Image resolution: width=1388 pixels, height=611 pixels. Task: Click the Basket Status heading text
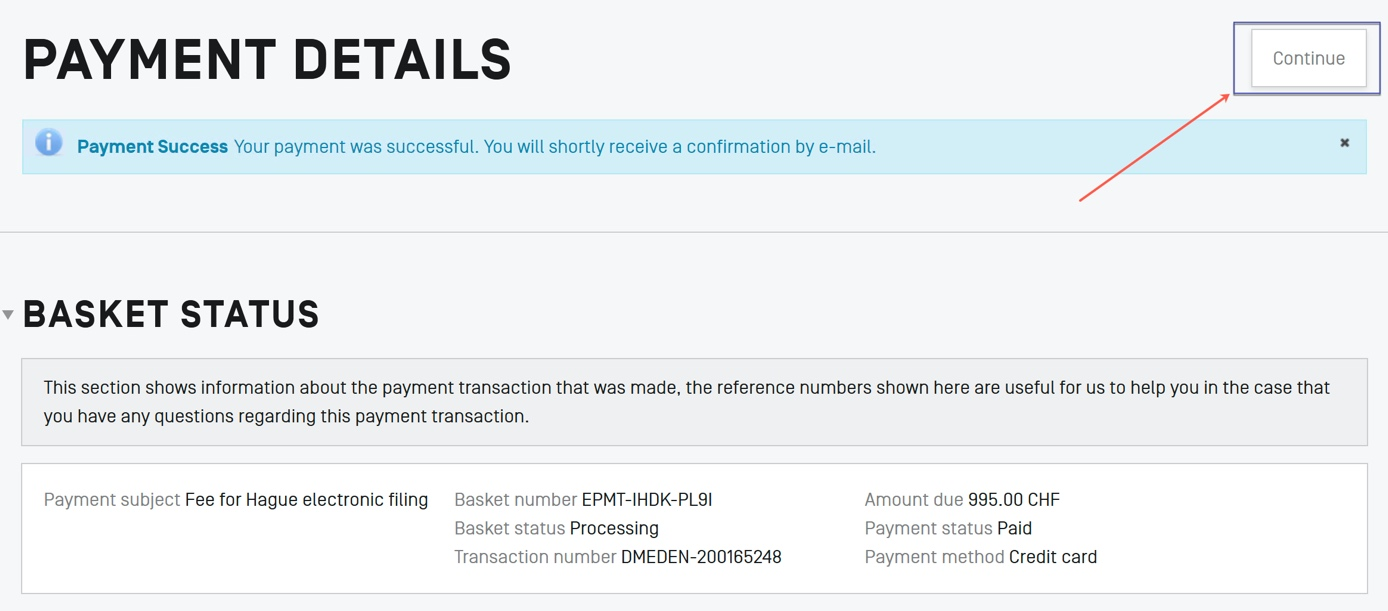coord(171,315)
